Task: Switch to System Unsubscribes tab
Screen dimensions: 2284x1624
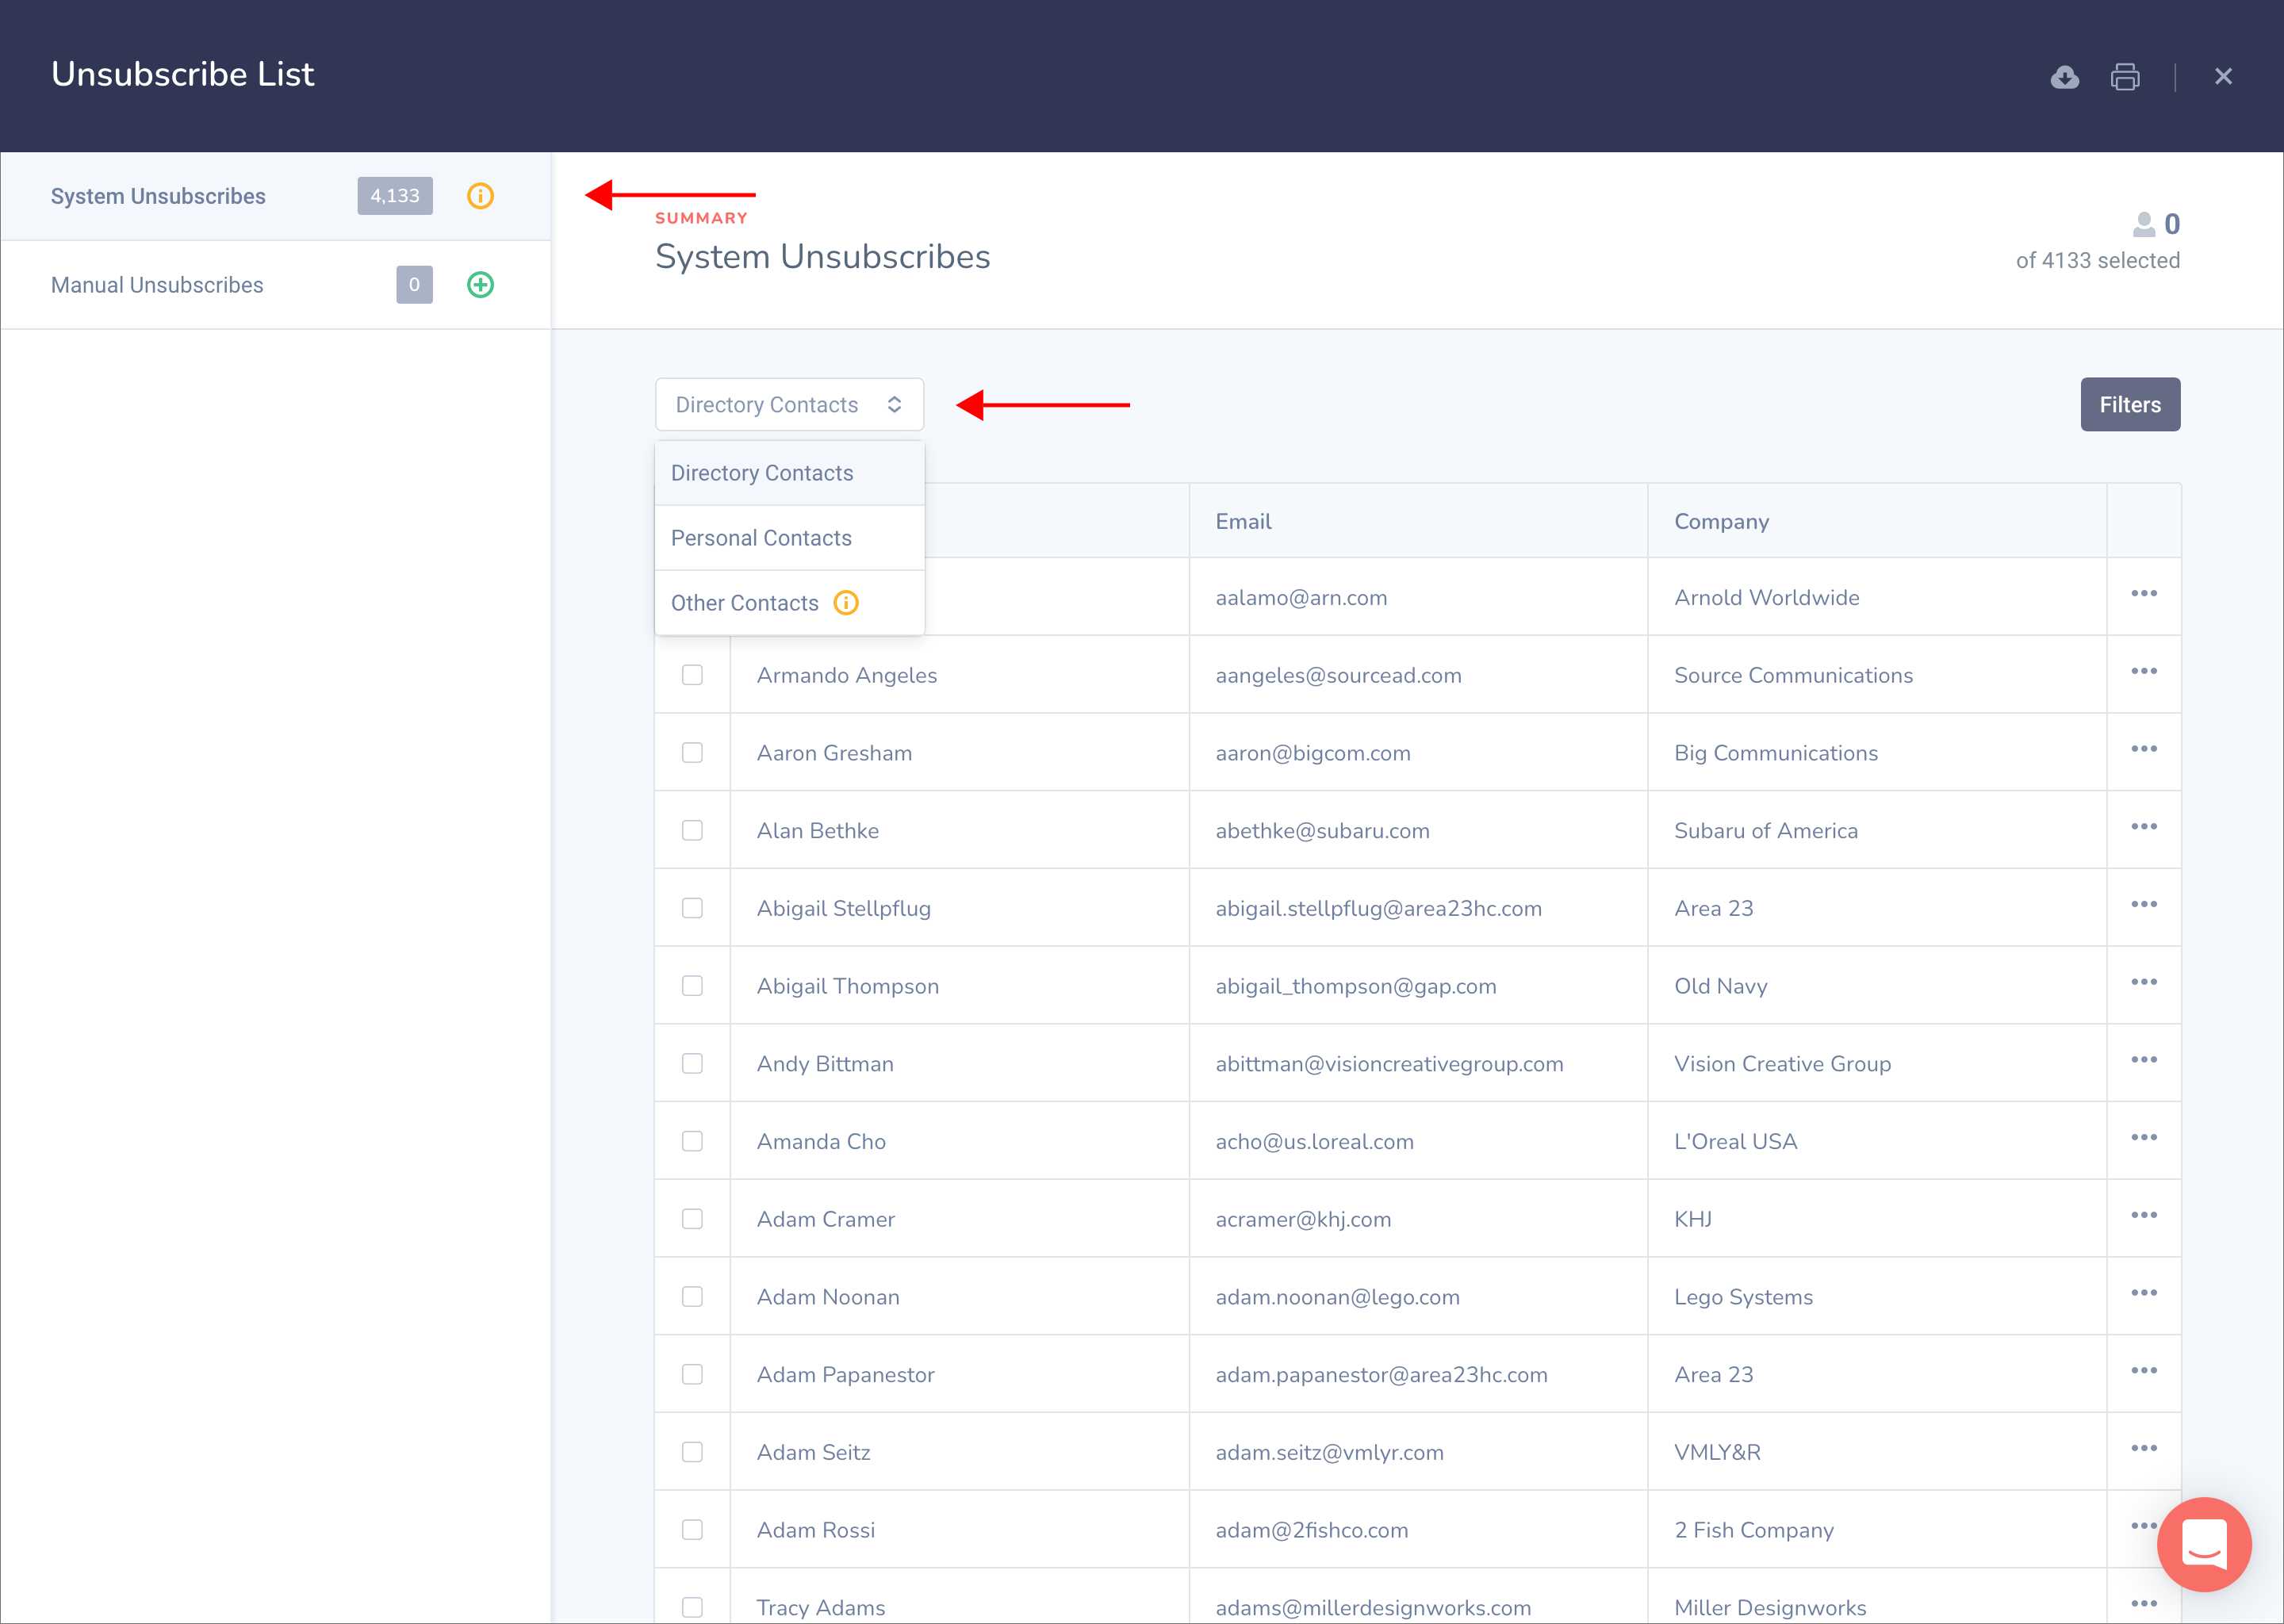Action: pos(275,196)
